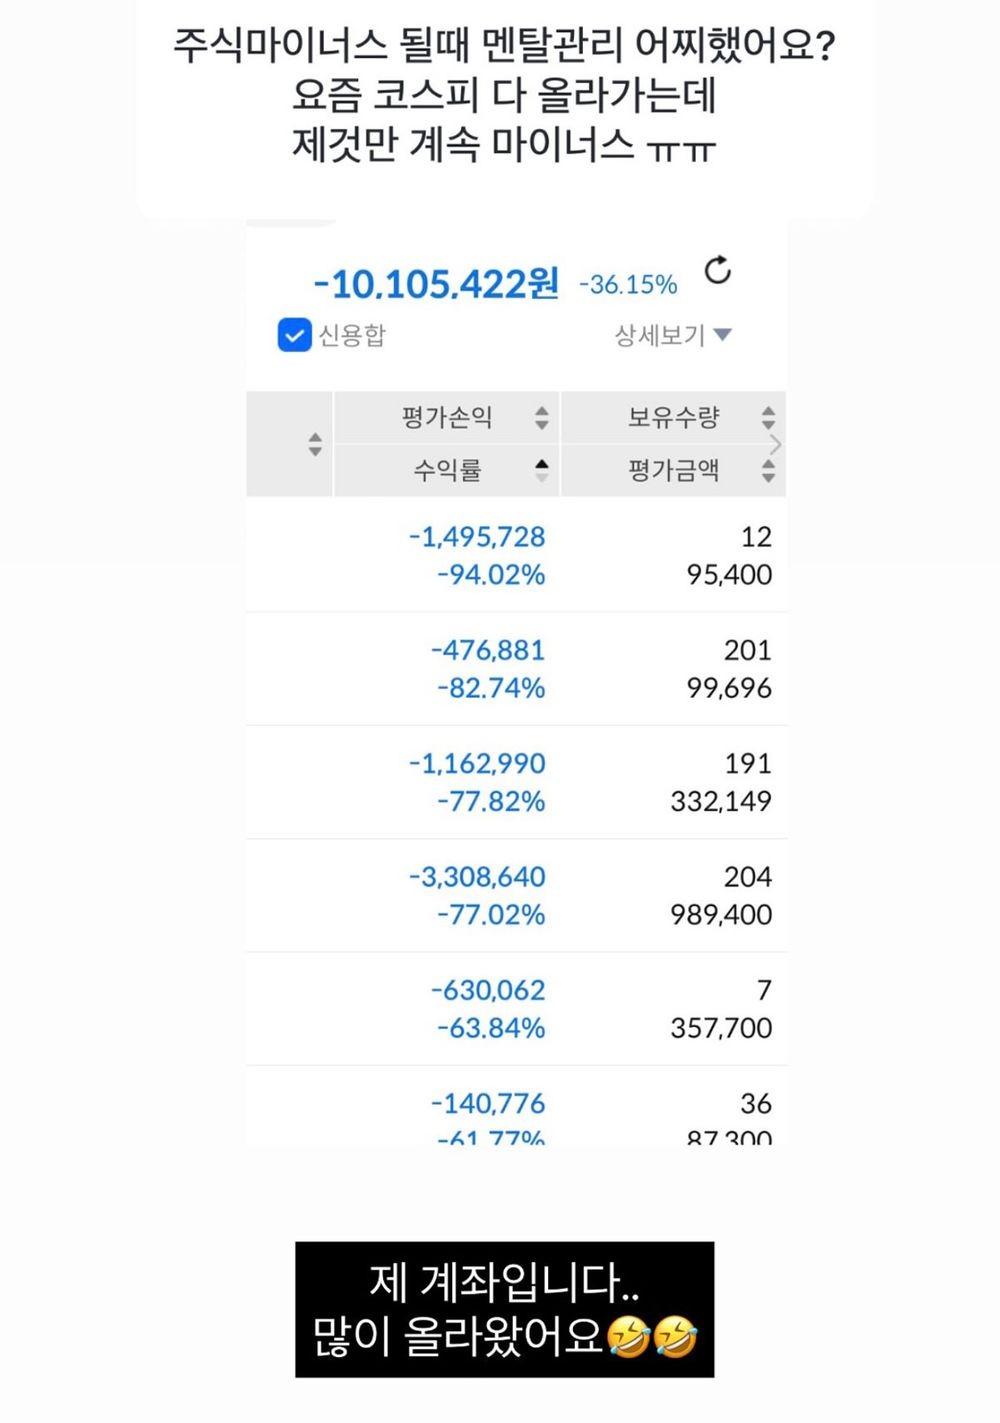Screen dimensions: 1000x1423
Task: Uncheck the 신용합 checkbox
Action: (x=294, y=335)
